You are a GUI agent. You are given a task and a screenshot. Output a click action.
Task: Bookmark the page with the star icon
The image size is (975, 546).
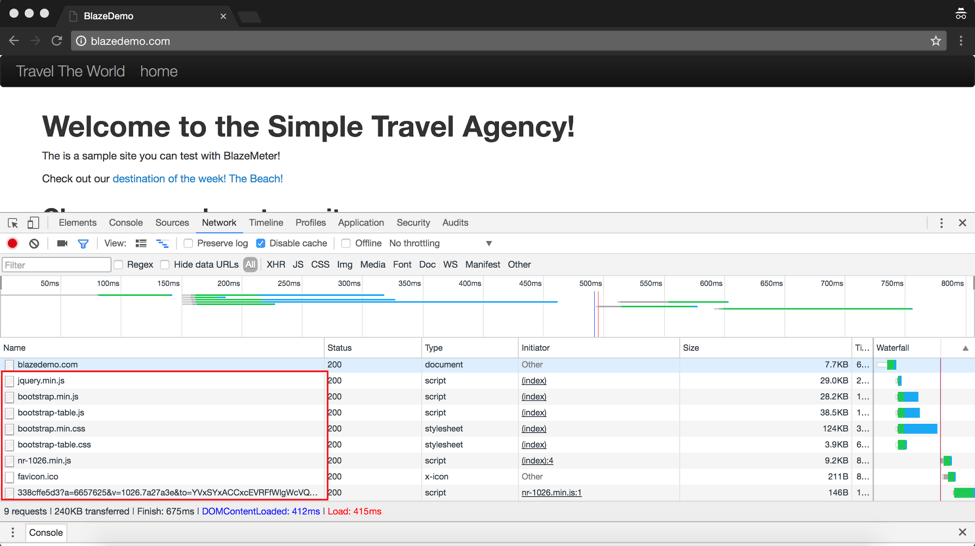(x=936, y=41)
